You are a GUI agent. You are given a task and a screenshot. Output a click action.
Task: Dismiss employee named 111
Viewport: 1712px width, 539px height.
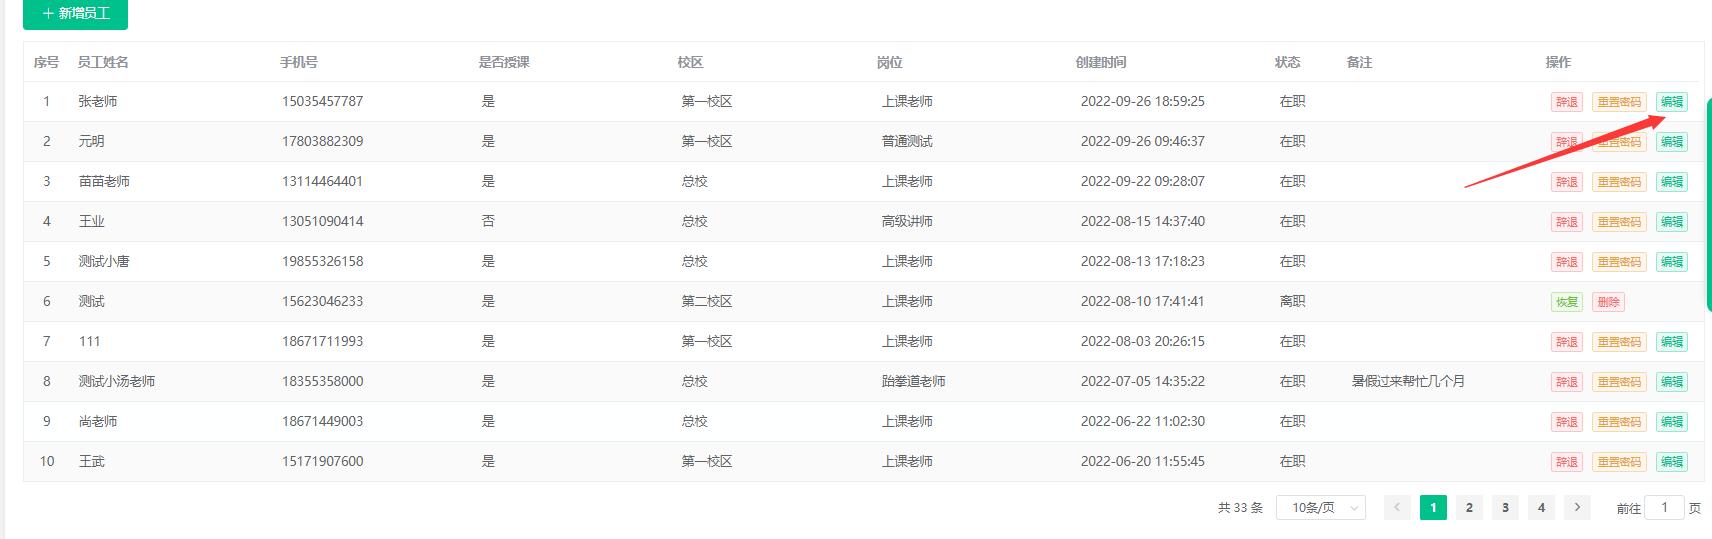tap(1566, 342)
